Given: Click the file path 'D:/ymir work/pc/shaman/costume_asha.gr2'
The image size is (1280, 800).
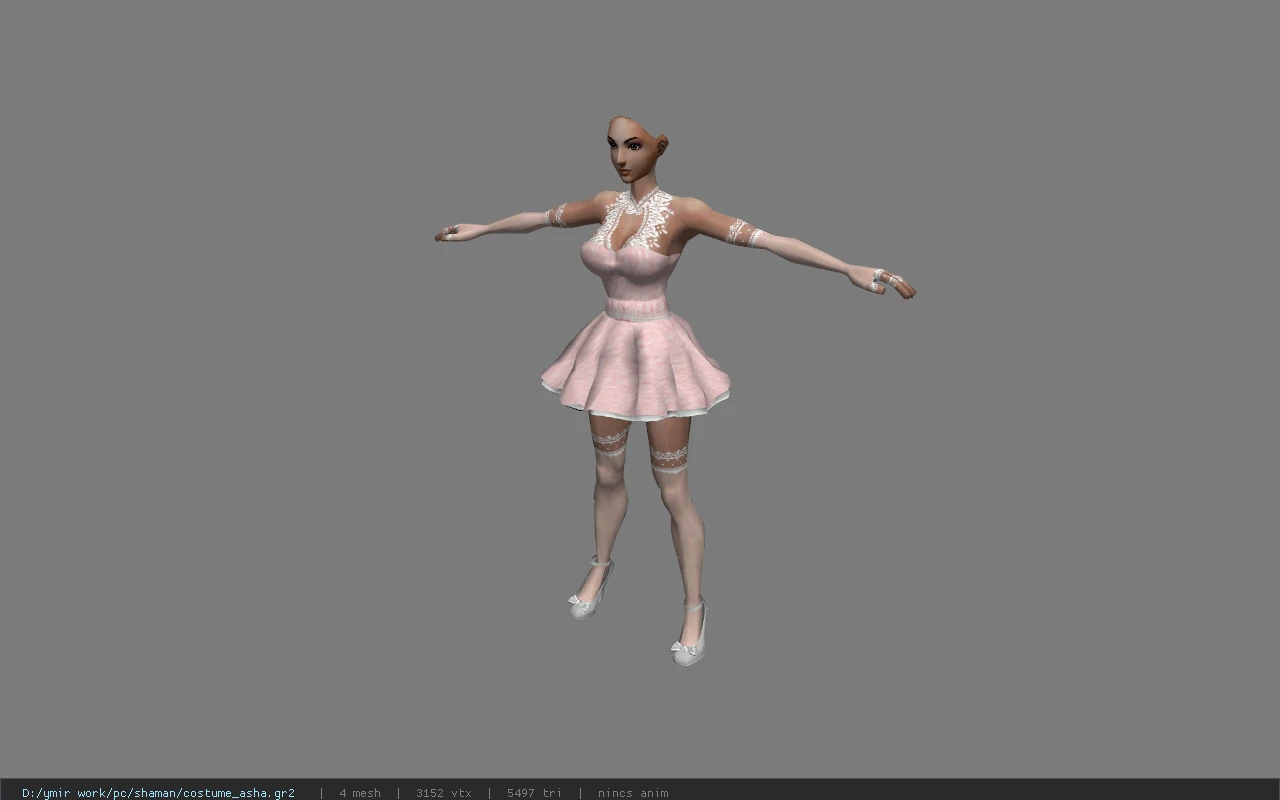Looking at the screenshot, I should (158, 793).
